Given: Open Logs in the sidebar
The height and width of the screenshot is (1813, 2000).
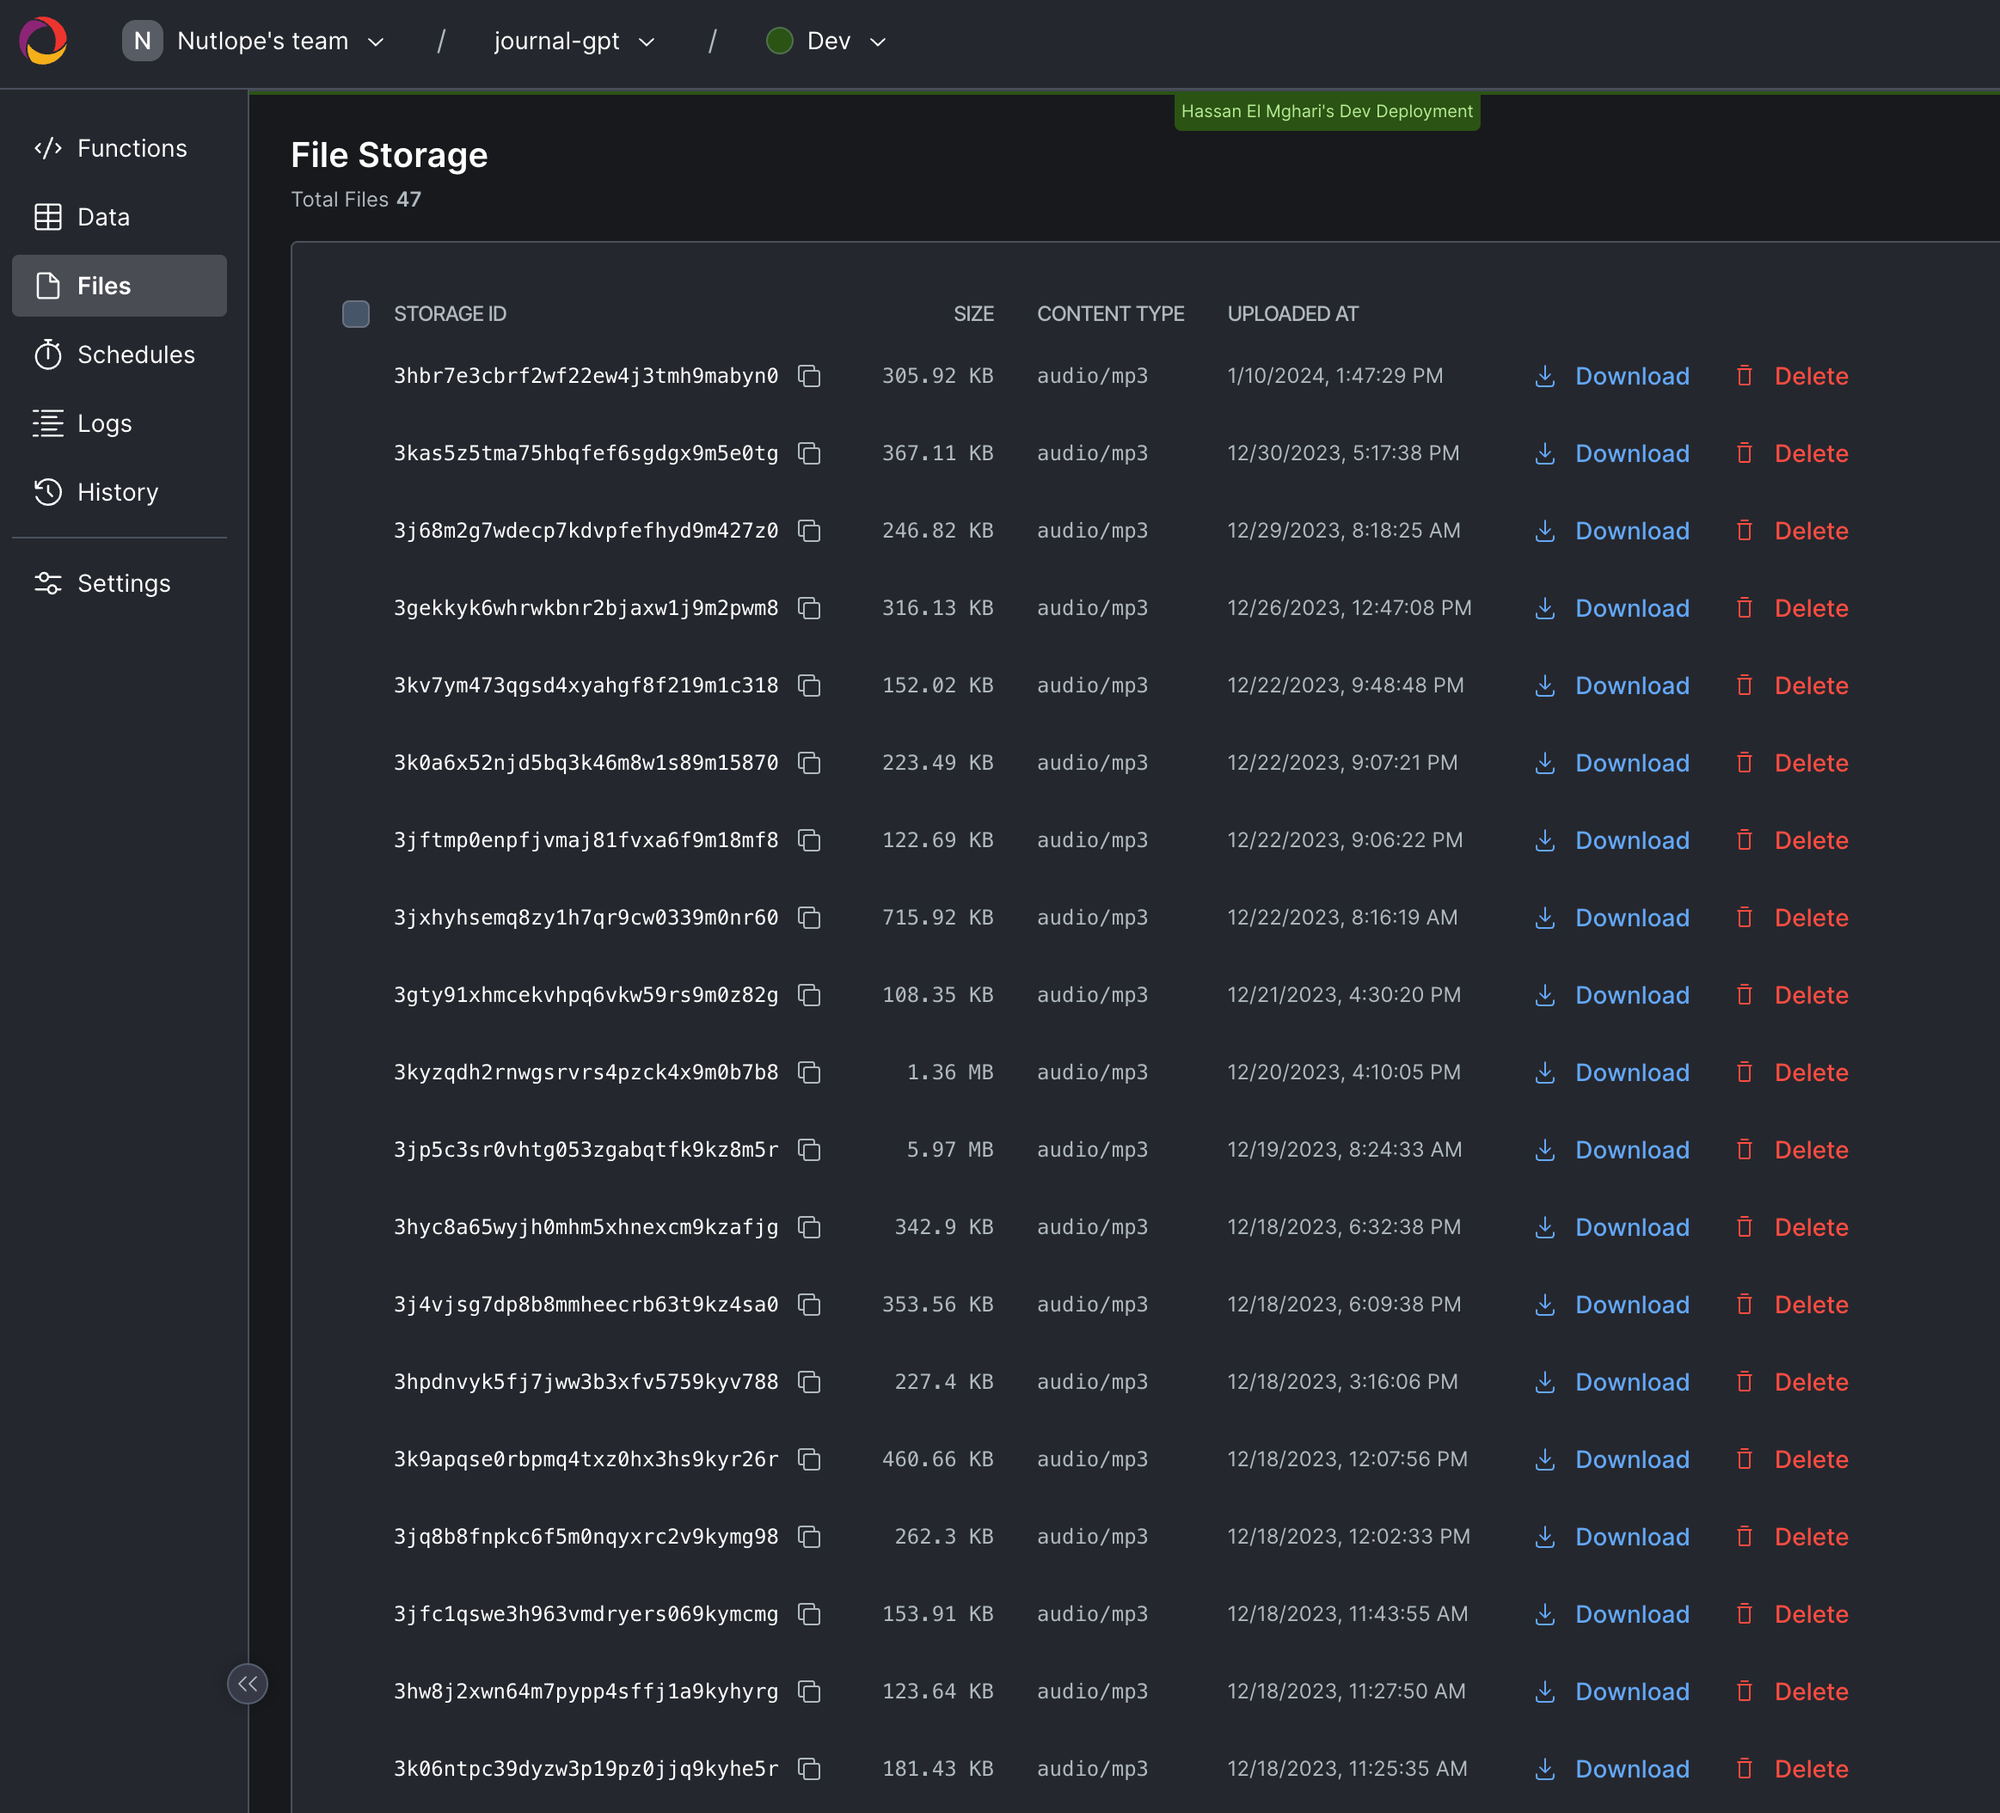Looking at the screenshot, I should (119, 423).
